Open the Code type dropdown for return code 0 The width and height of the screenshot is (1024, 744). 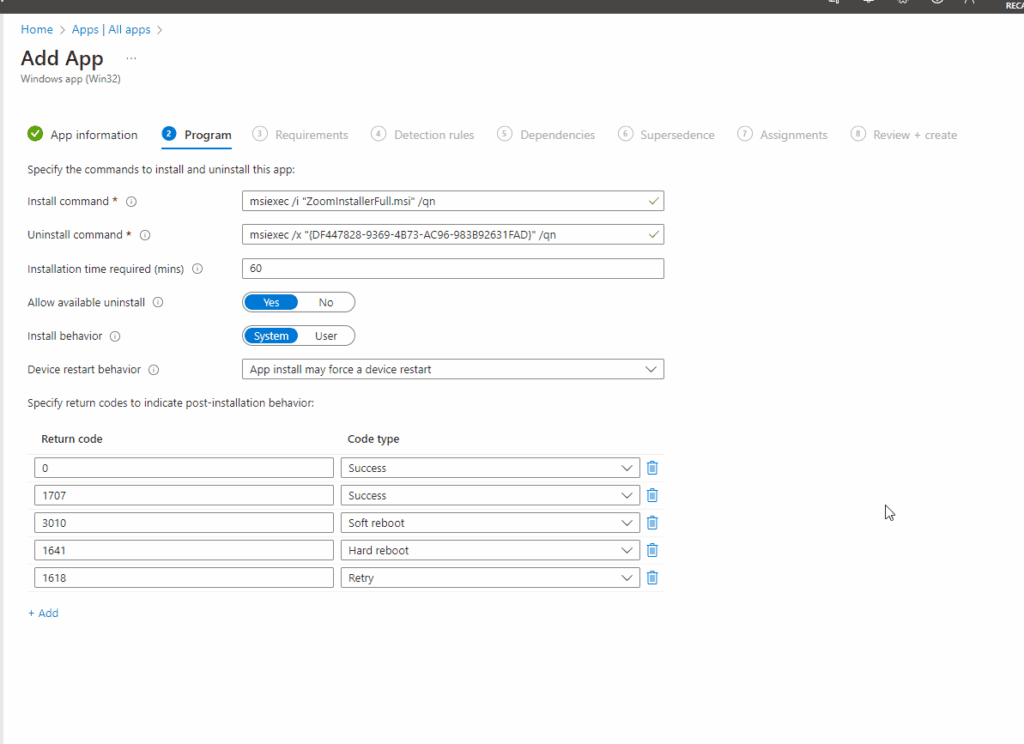(624, 467)
